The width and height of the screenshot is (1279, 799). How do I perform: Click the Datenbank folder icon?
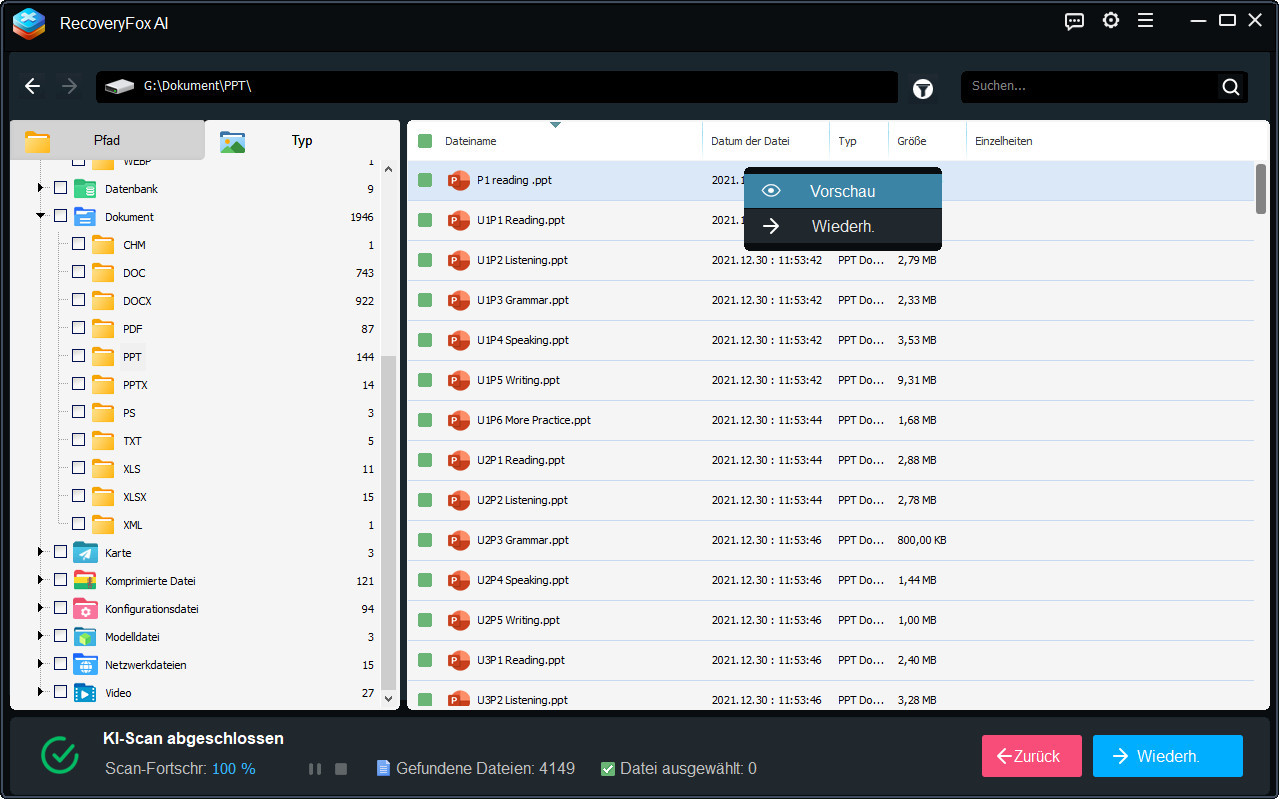click(x=85, y=189)
